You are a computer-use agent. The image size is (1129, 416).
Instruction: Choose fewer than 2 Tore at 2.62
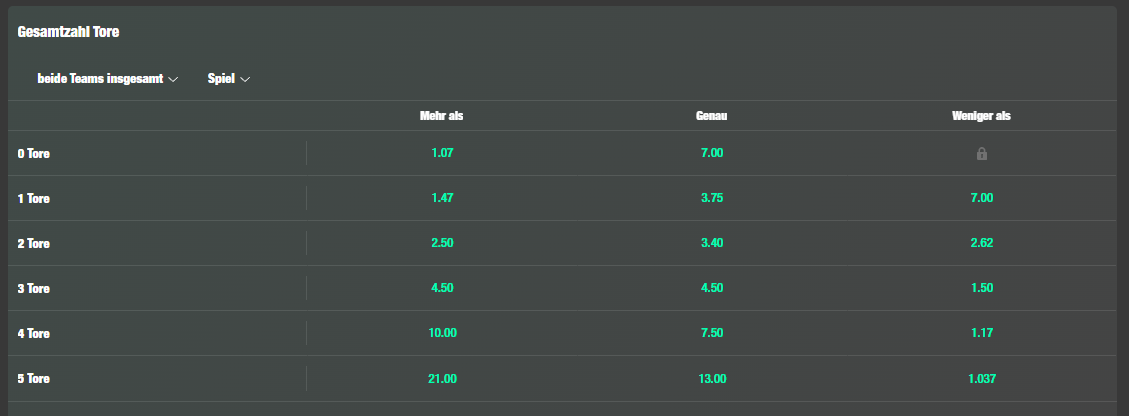tap(981, 243)
